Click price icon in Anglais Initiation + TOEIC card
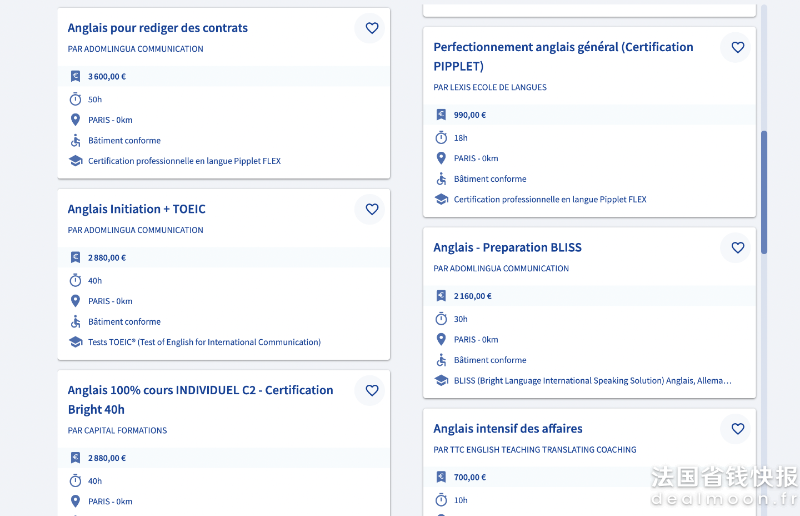The height and width of the screenshot is (516, 800). (x=76, y=258)
